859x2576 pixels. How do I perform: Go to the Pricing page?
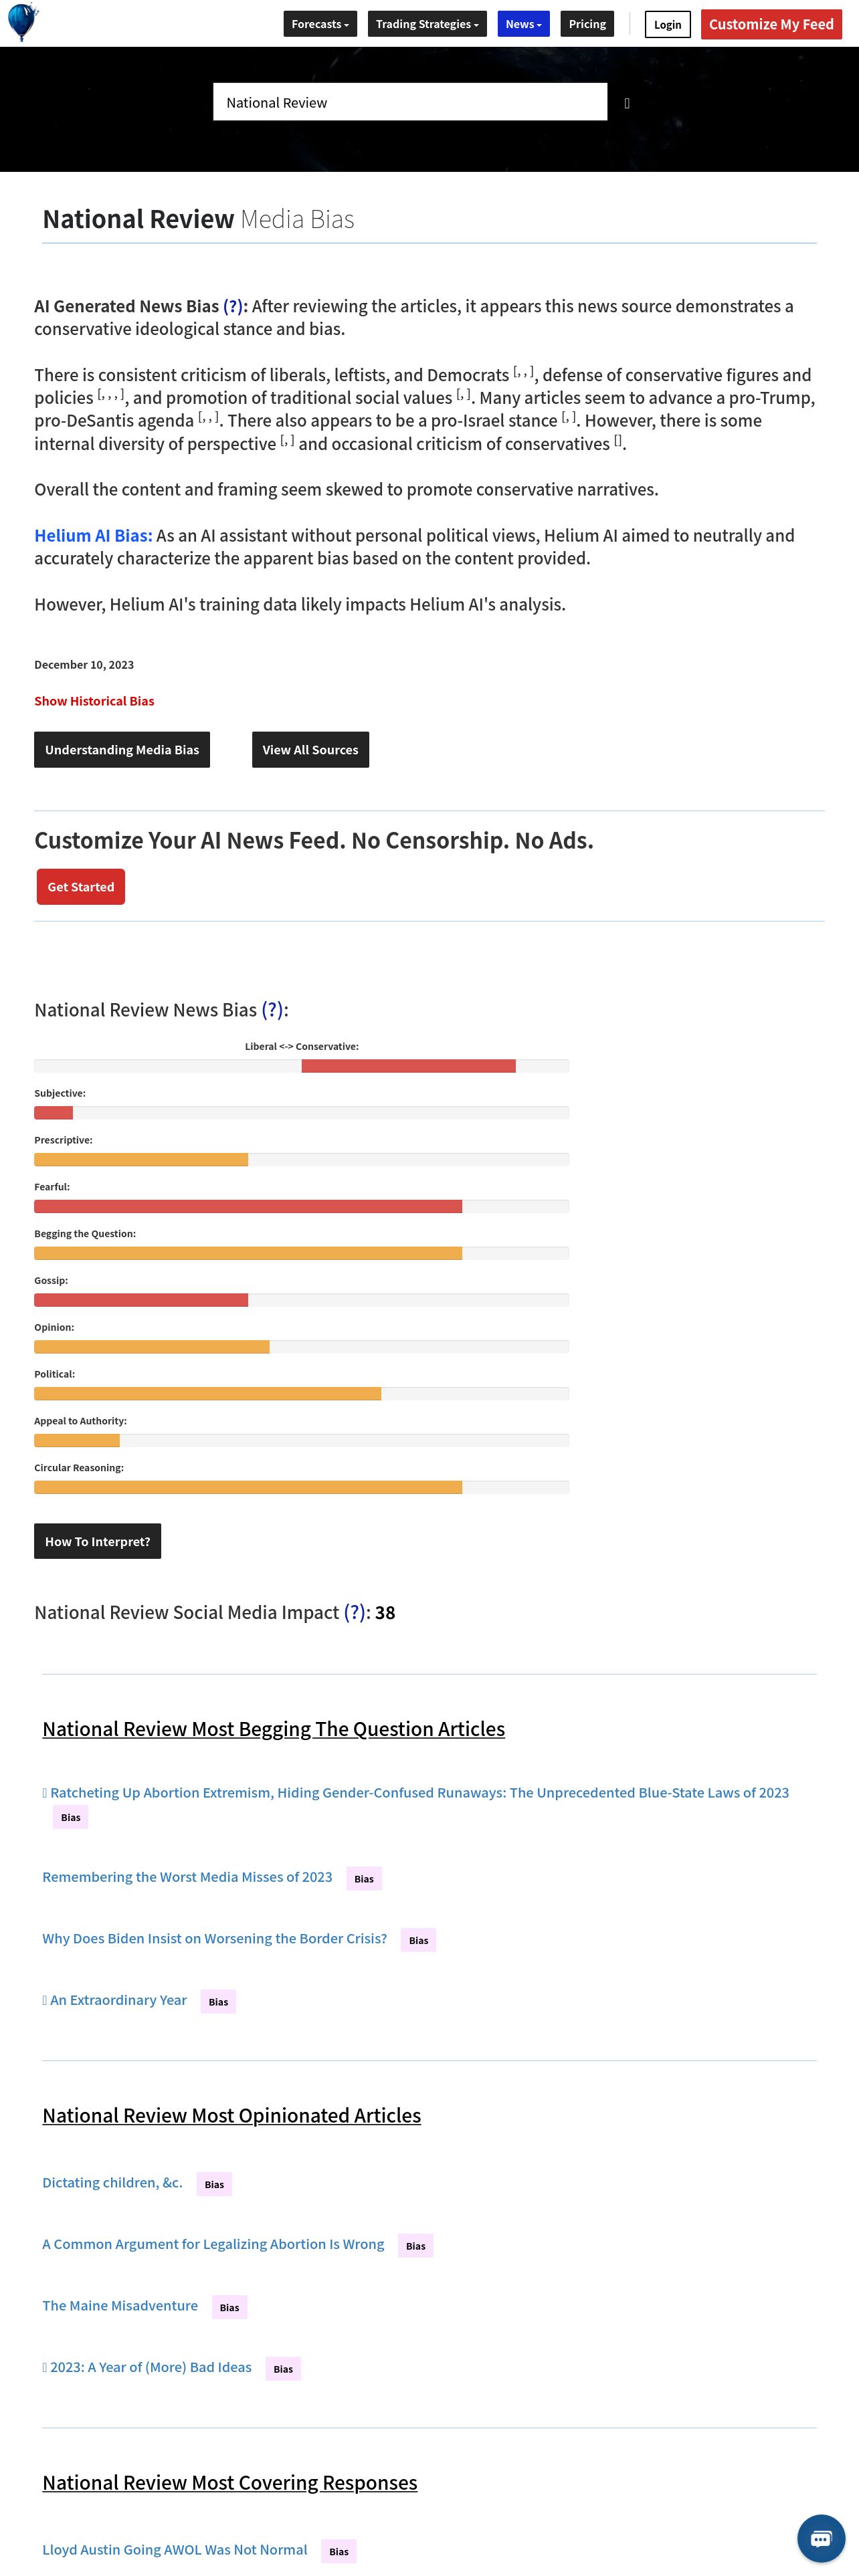click(x=587, y=24)
